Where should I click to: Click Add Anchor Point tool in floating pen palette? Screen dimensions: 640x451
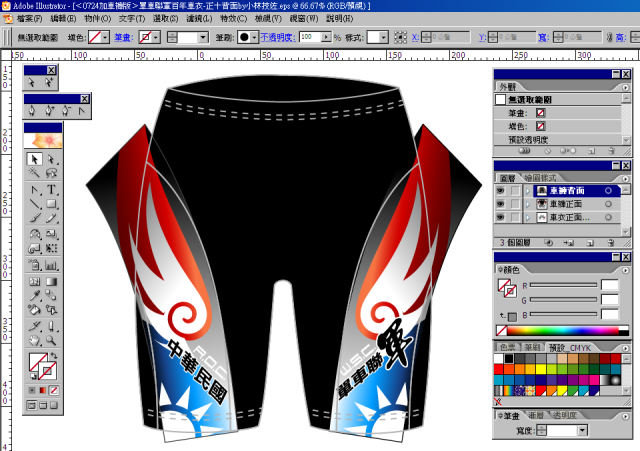click(x=49, y=110)
